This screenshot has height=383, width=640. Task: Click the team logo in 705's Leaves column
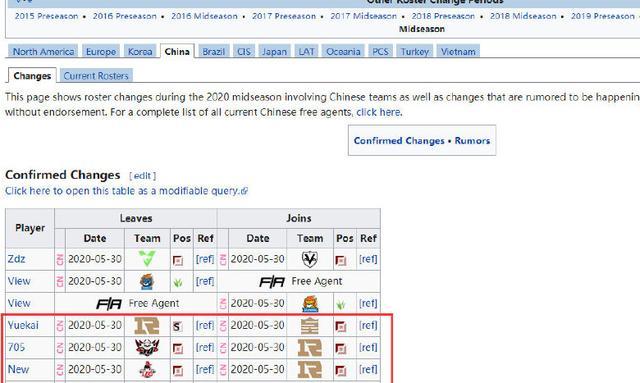coord(147,347)
